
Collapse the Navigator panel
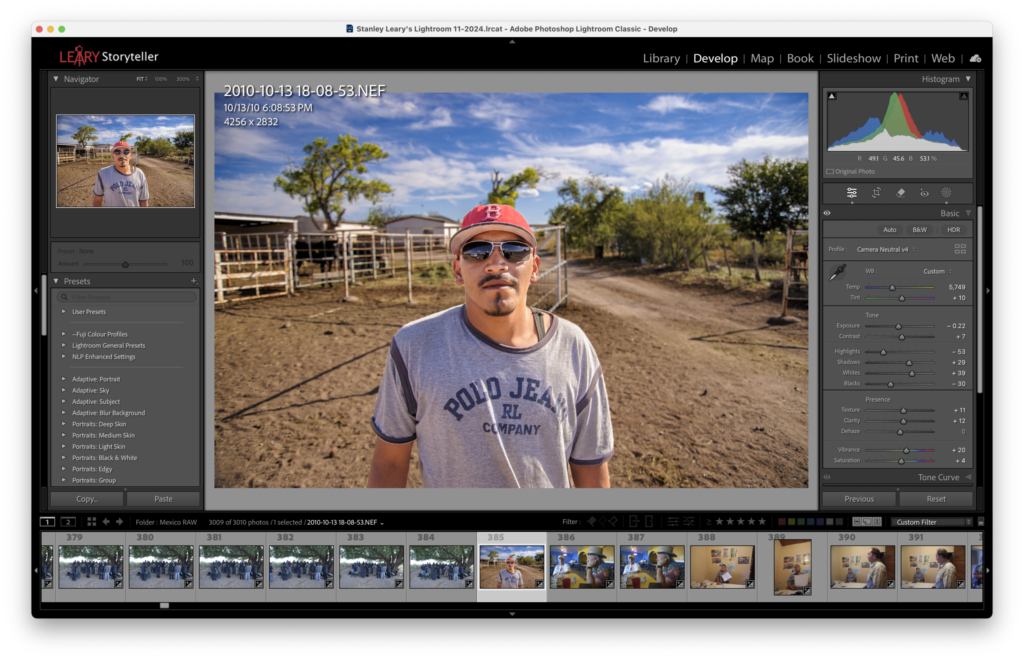click(x=56, y=79)
